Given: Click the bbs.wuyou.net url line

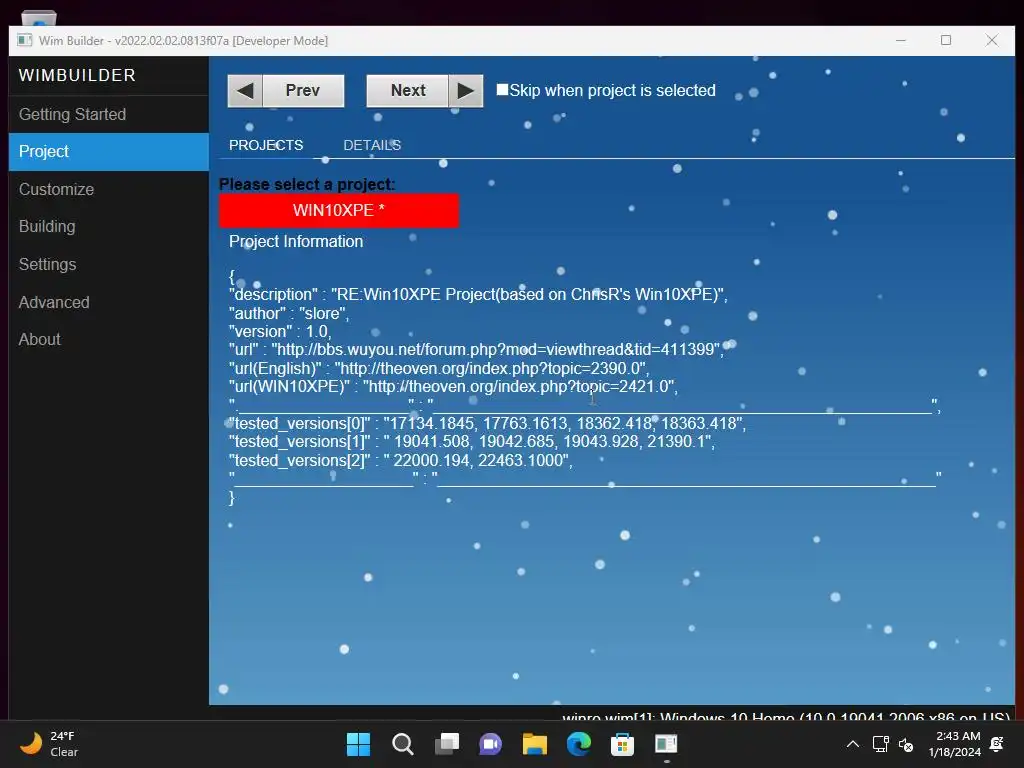Looking at the screenshot, I should 477,349.
